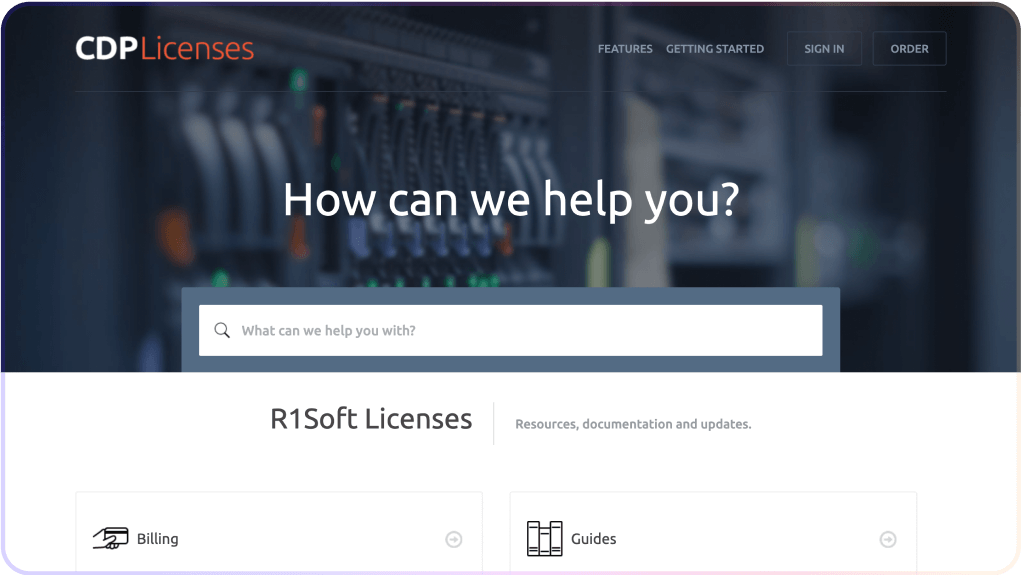Open the Features menu item
This screenshot has width=1021, height=575.
[625, 49]
